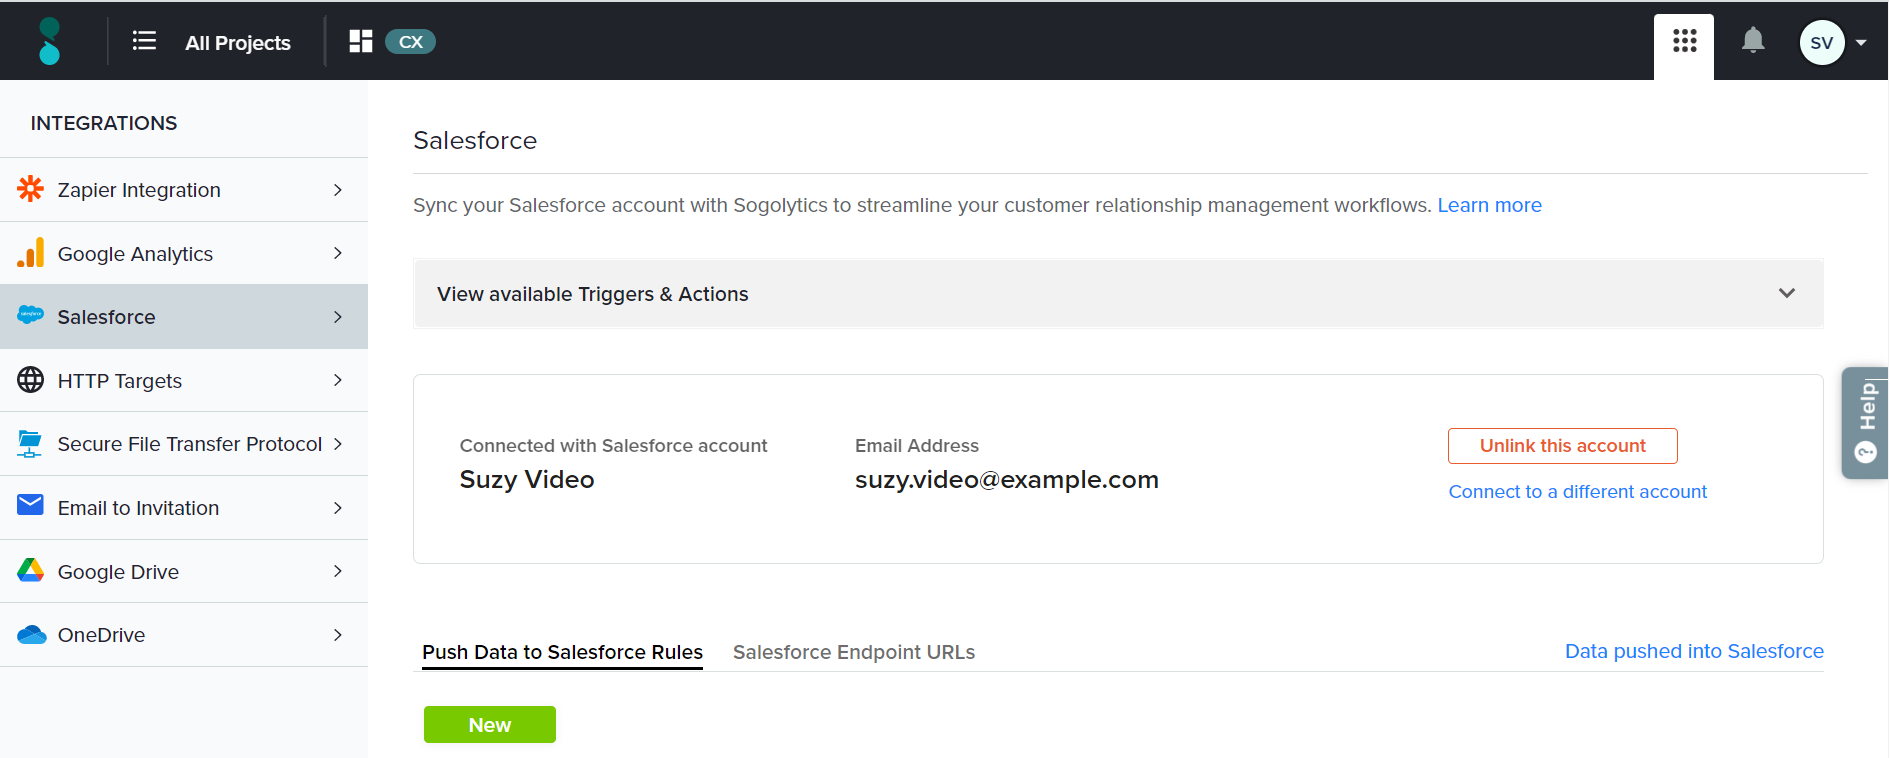Open notifications bell
The image size is (1890, 758).
coord(1752,41)
